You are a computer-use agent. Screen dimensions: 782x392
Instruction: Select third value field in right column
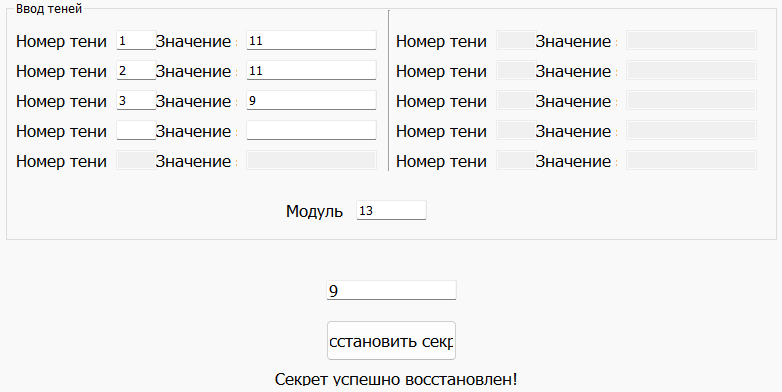(x=691, y=100)
